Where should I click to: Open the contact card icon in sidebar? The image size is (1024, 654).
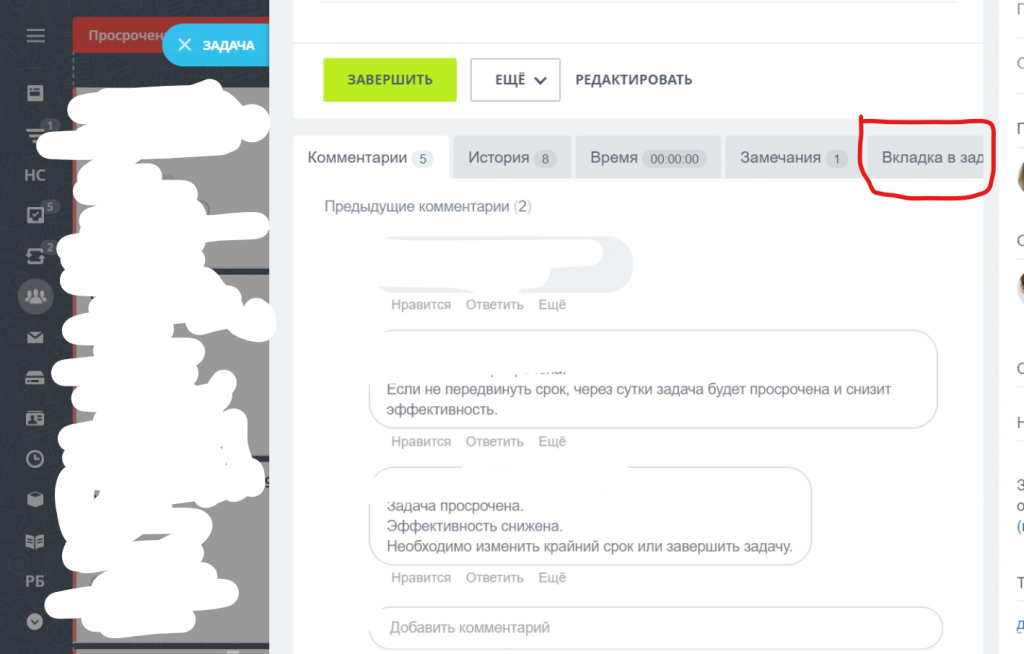pos(35,418)
